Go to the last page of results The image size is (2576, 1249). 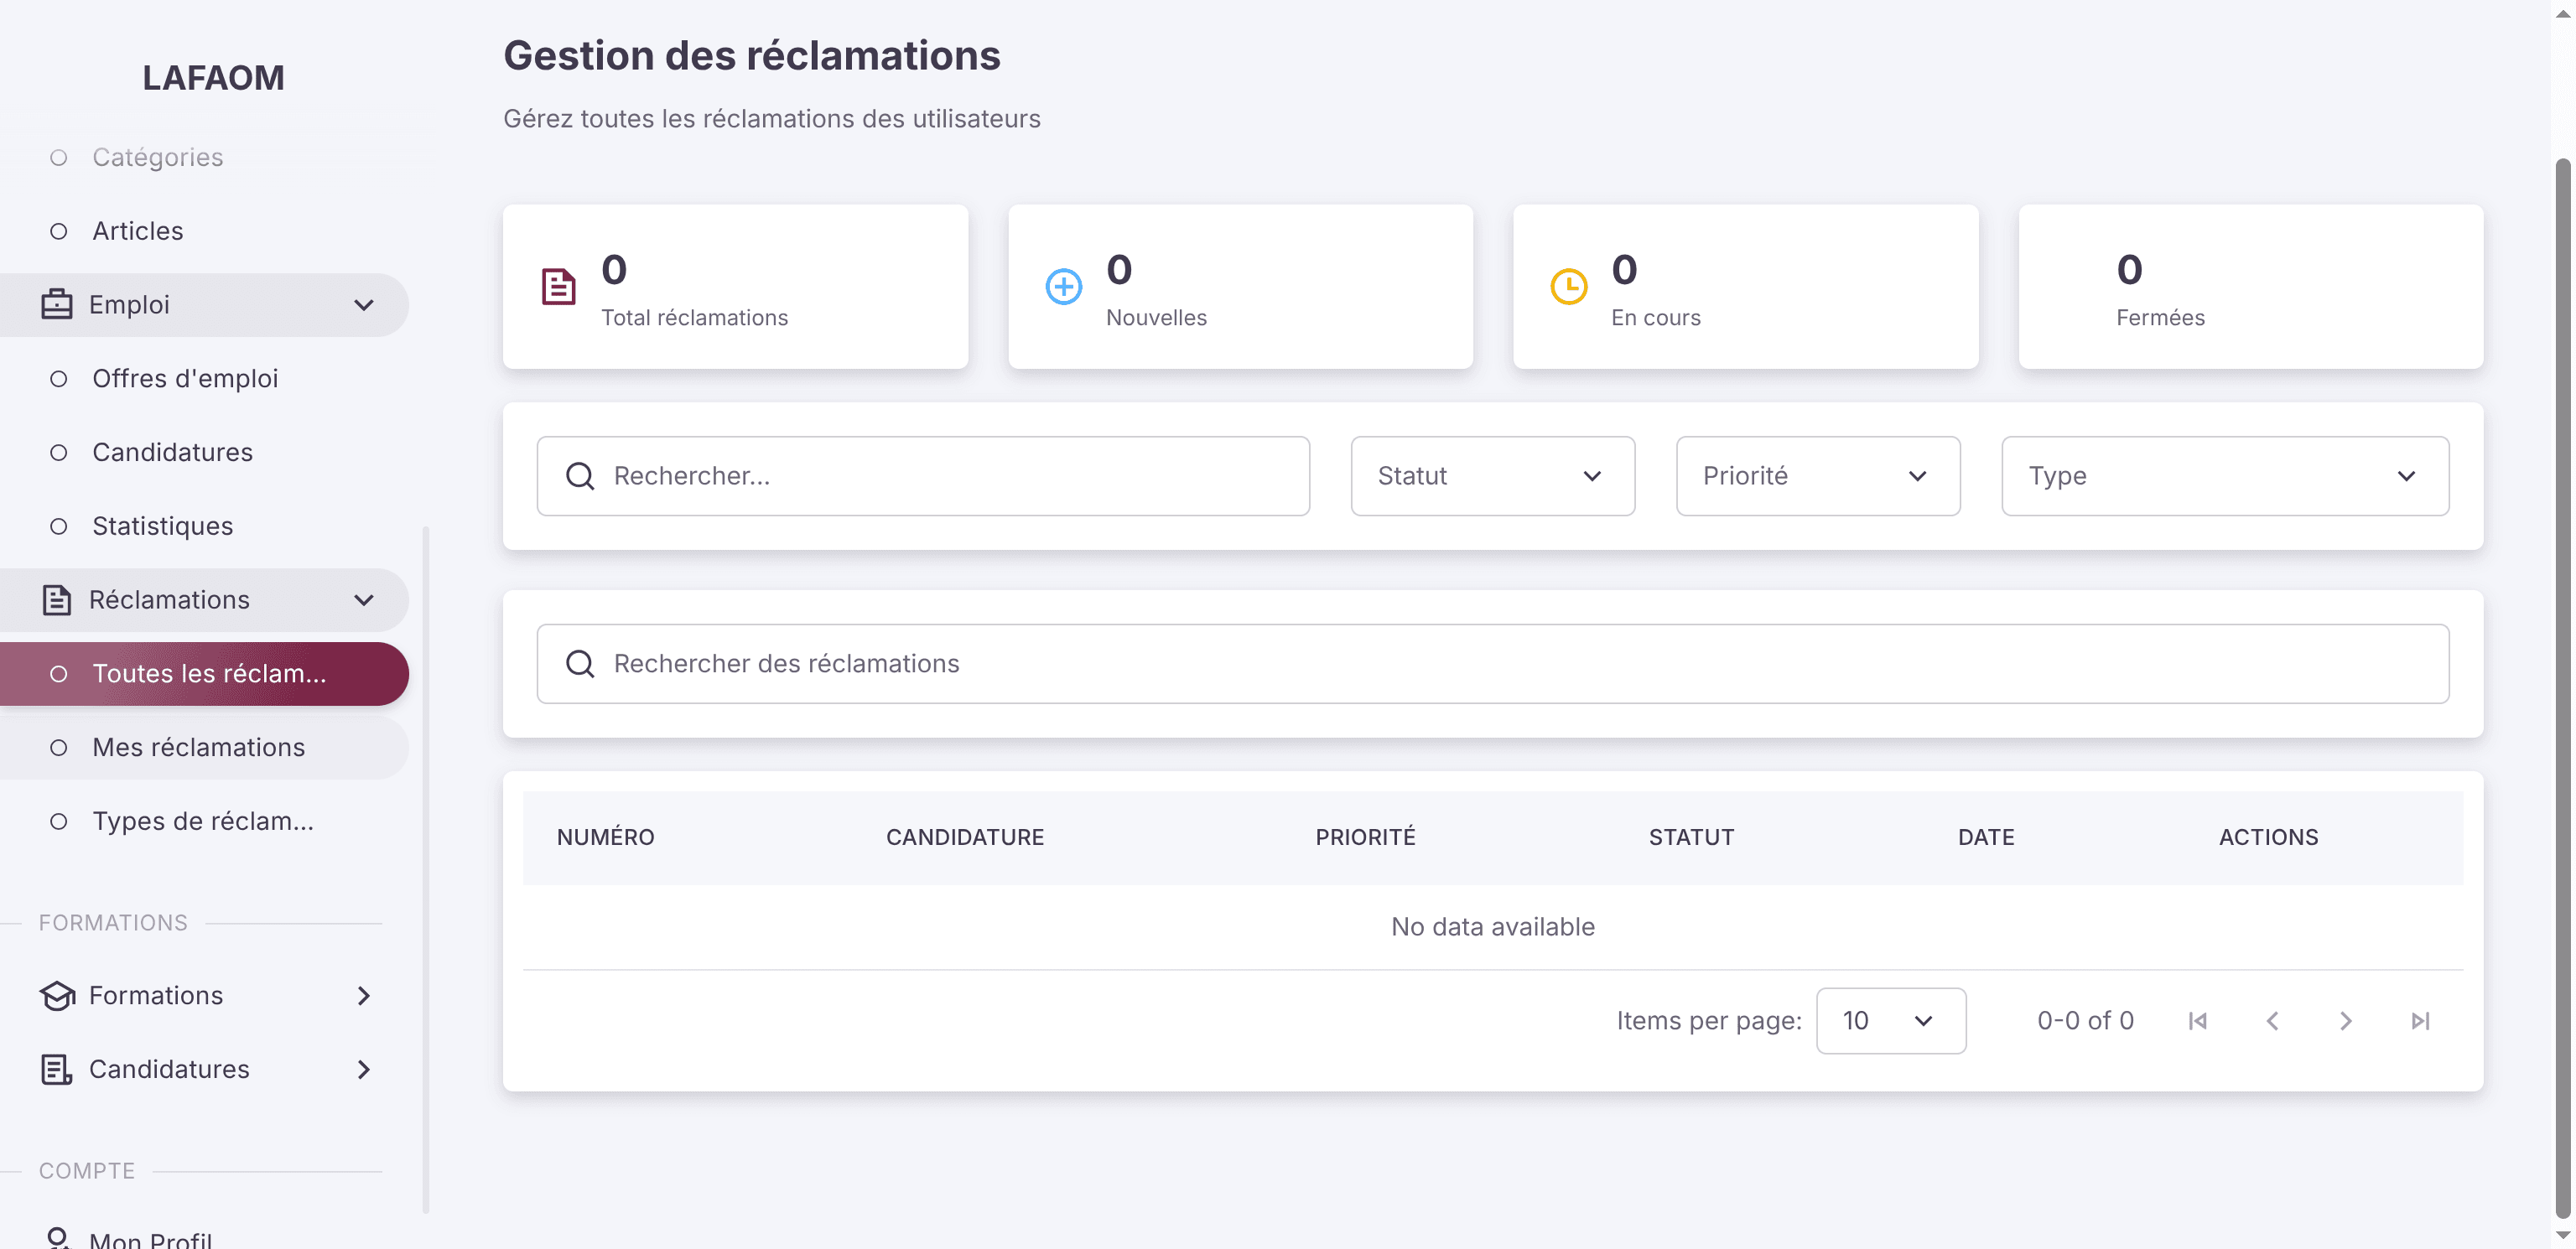(2420, 1021)
